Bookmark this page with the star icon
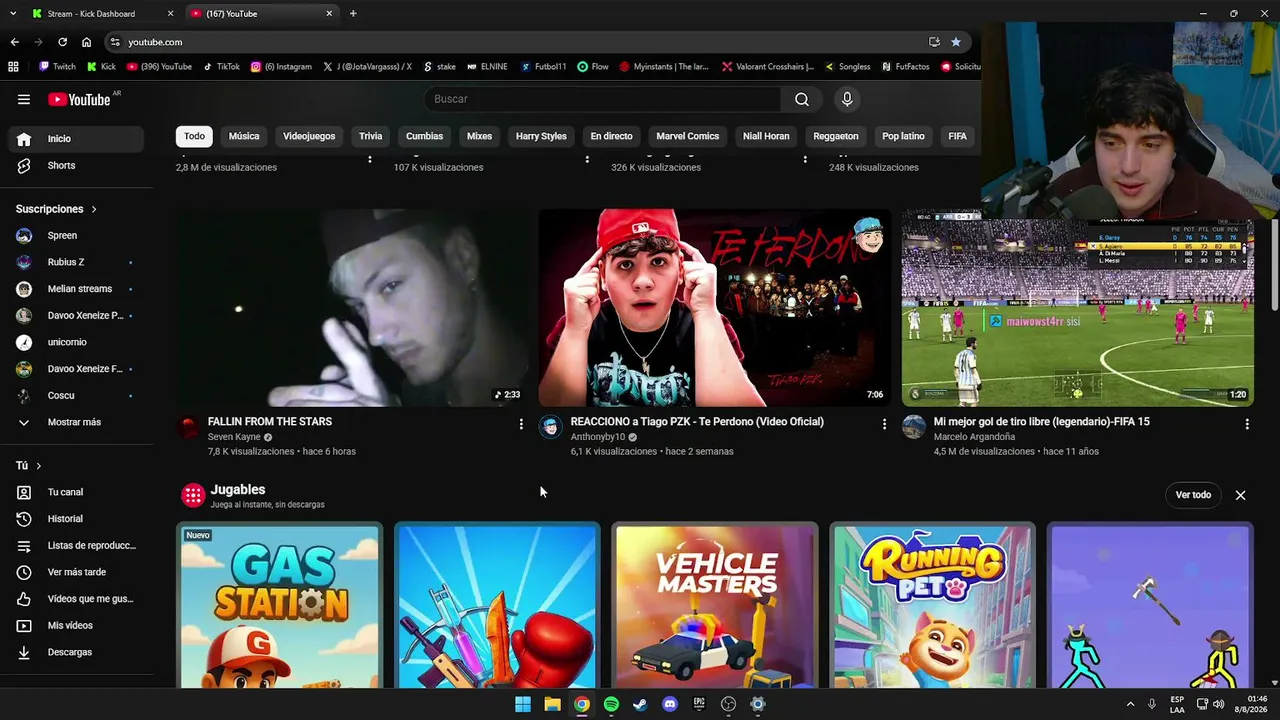1280x720 pixels. pos(956,42)
